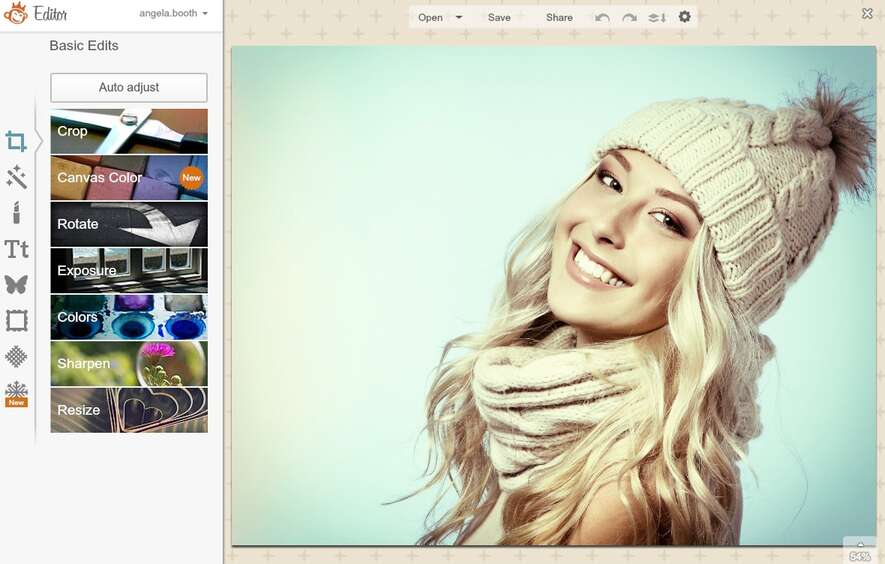885x564 pixels.
Task: Open the Effects magic wand tab
Action: click(x=16, y=177)
